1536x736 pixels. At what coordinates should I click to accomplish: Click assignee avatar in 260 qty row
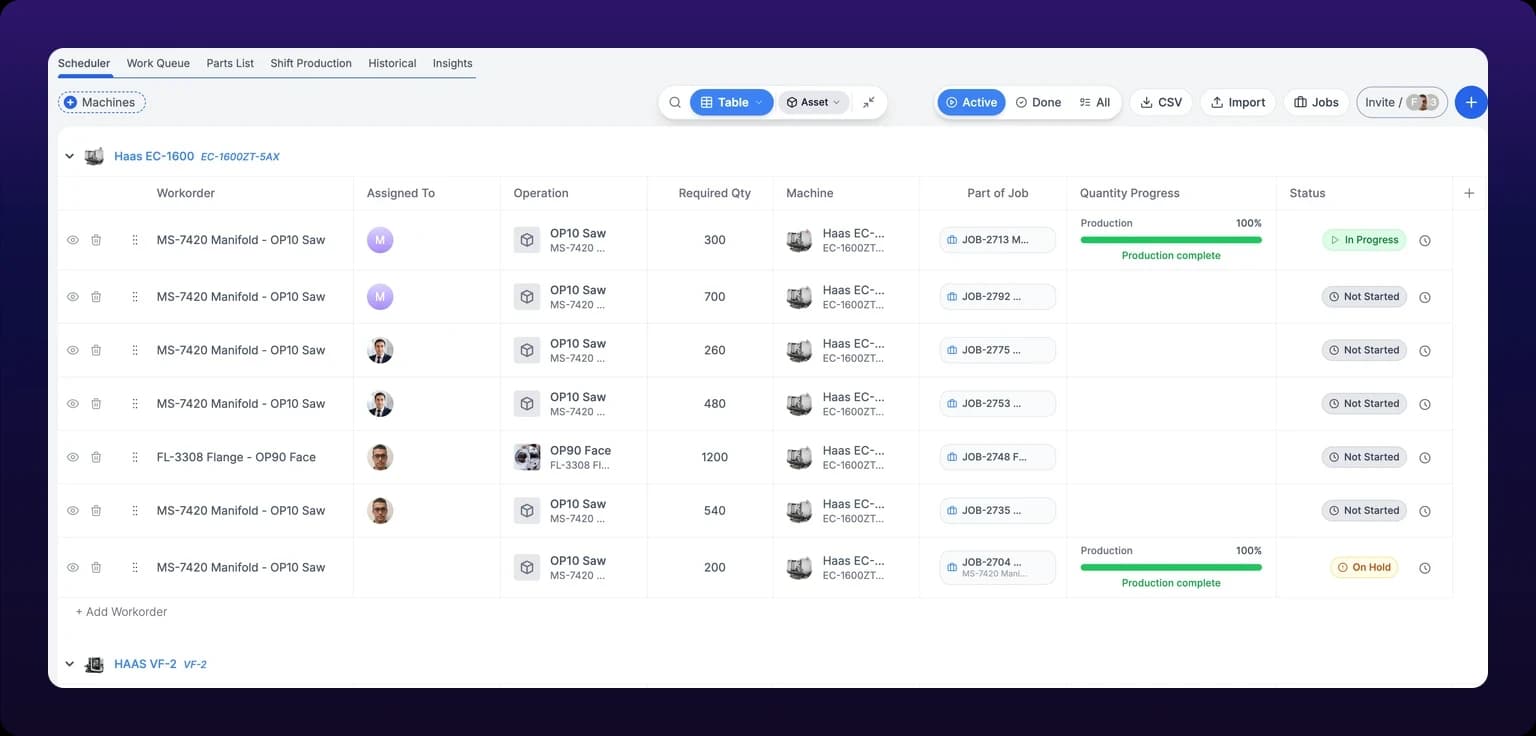pos(380,350)
